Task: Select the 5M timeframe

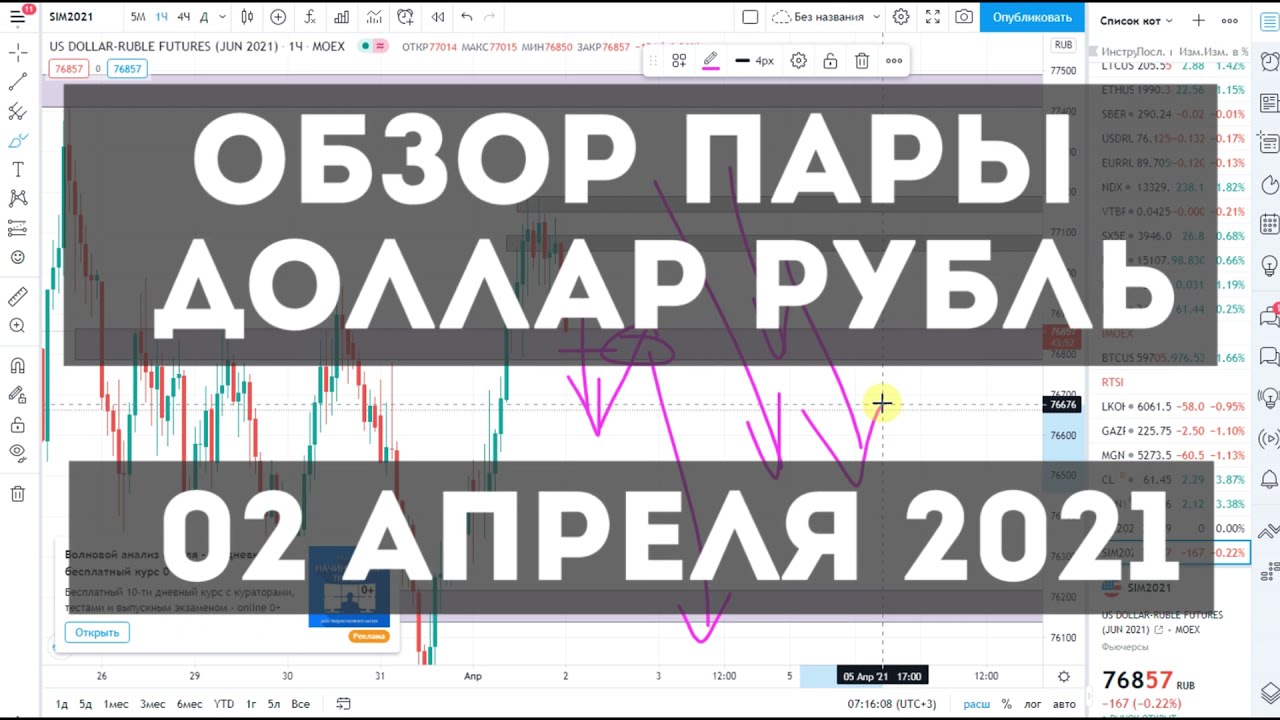Action: [138, 17]
